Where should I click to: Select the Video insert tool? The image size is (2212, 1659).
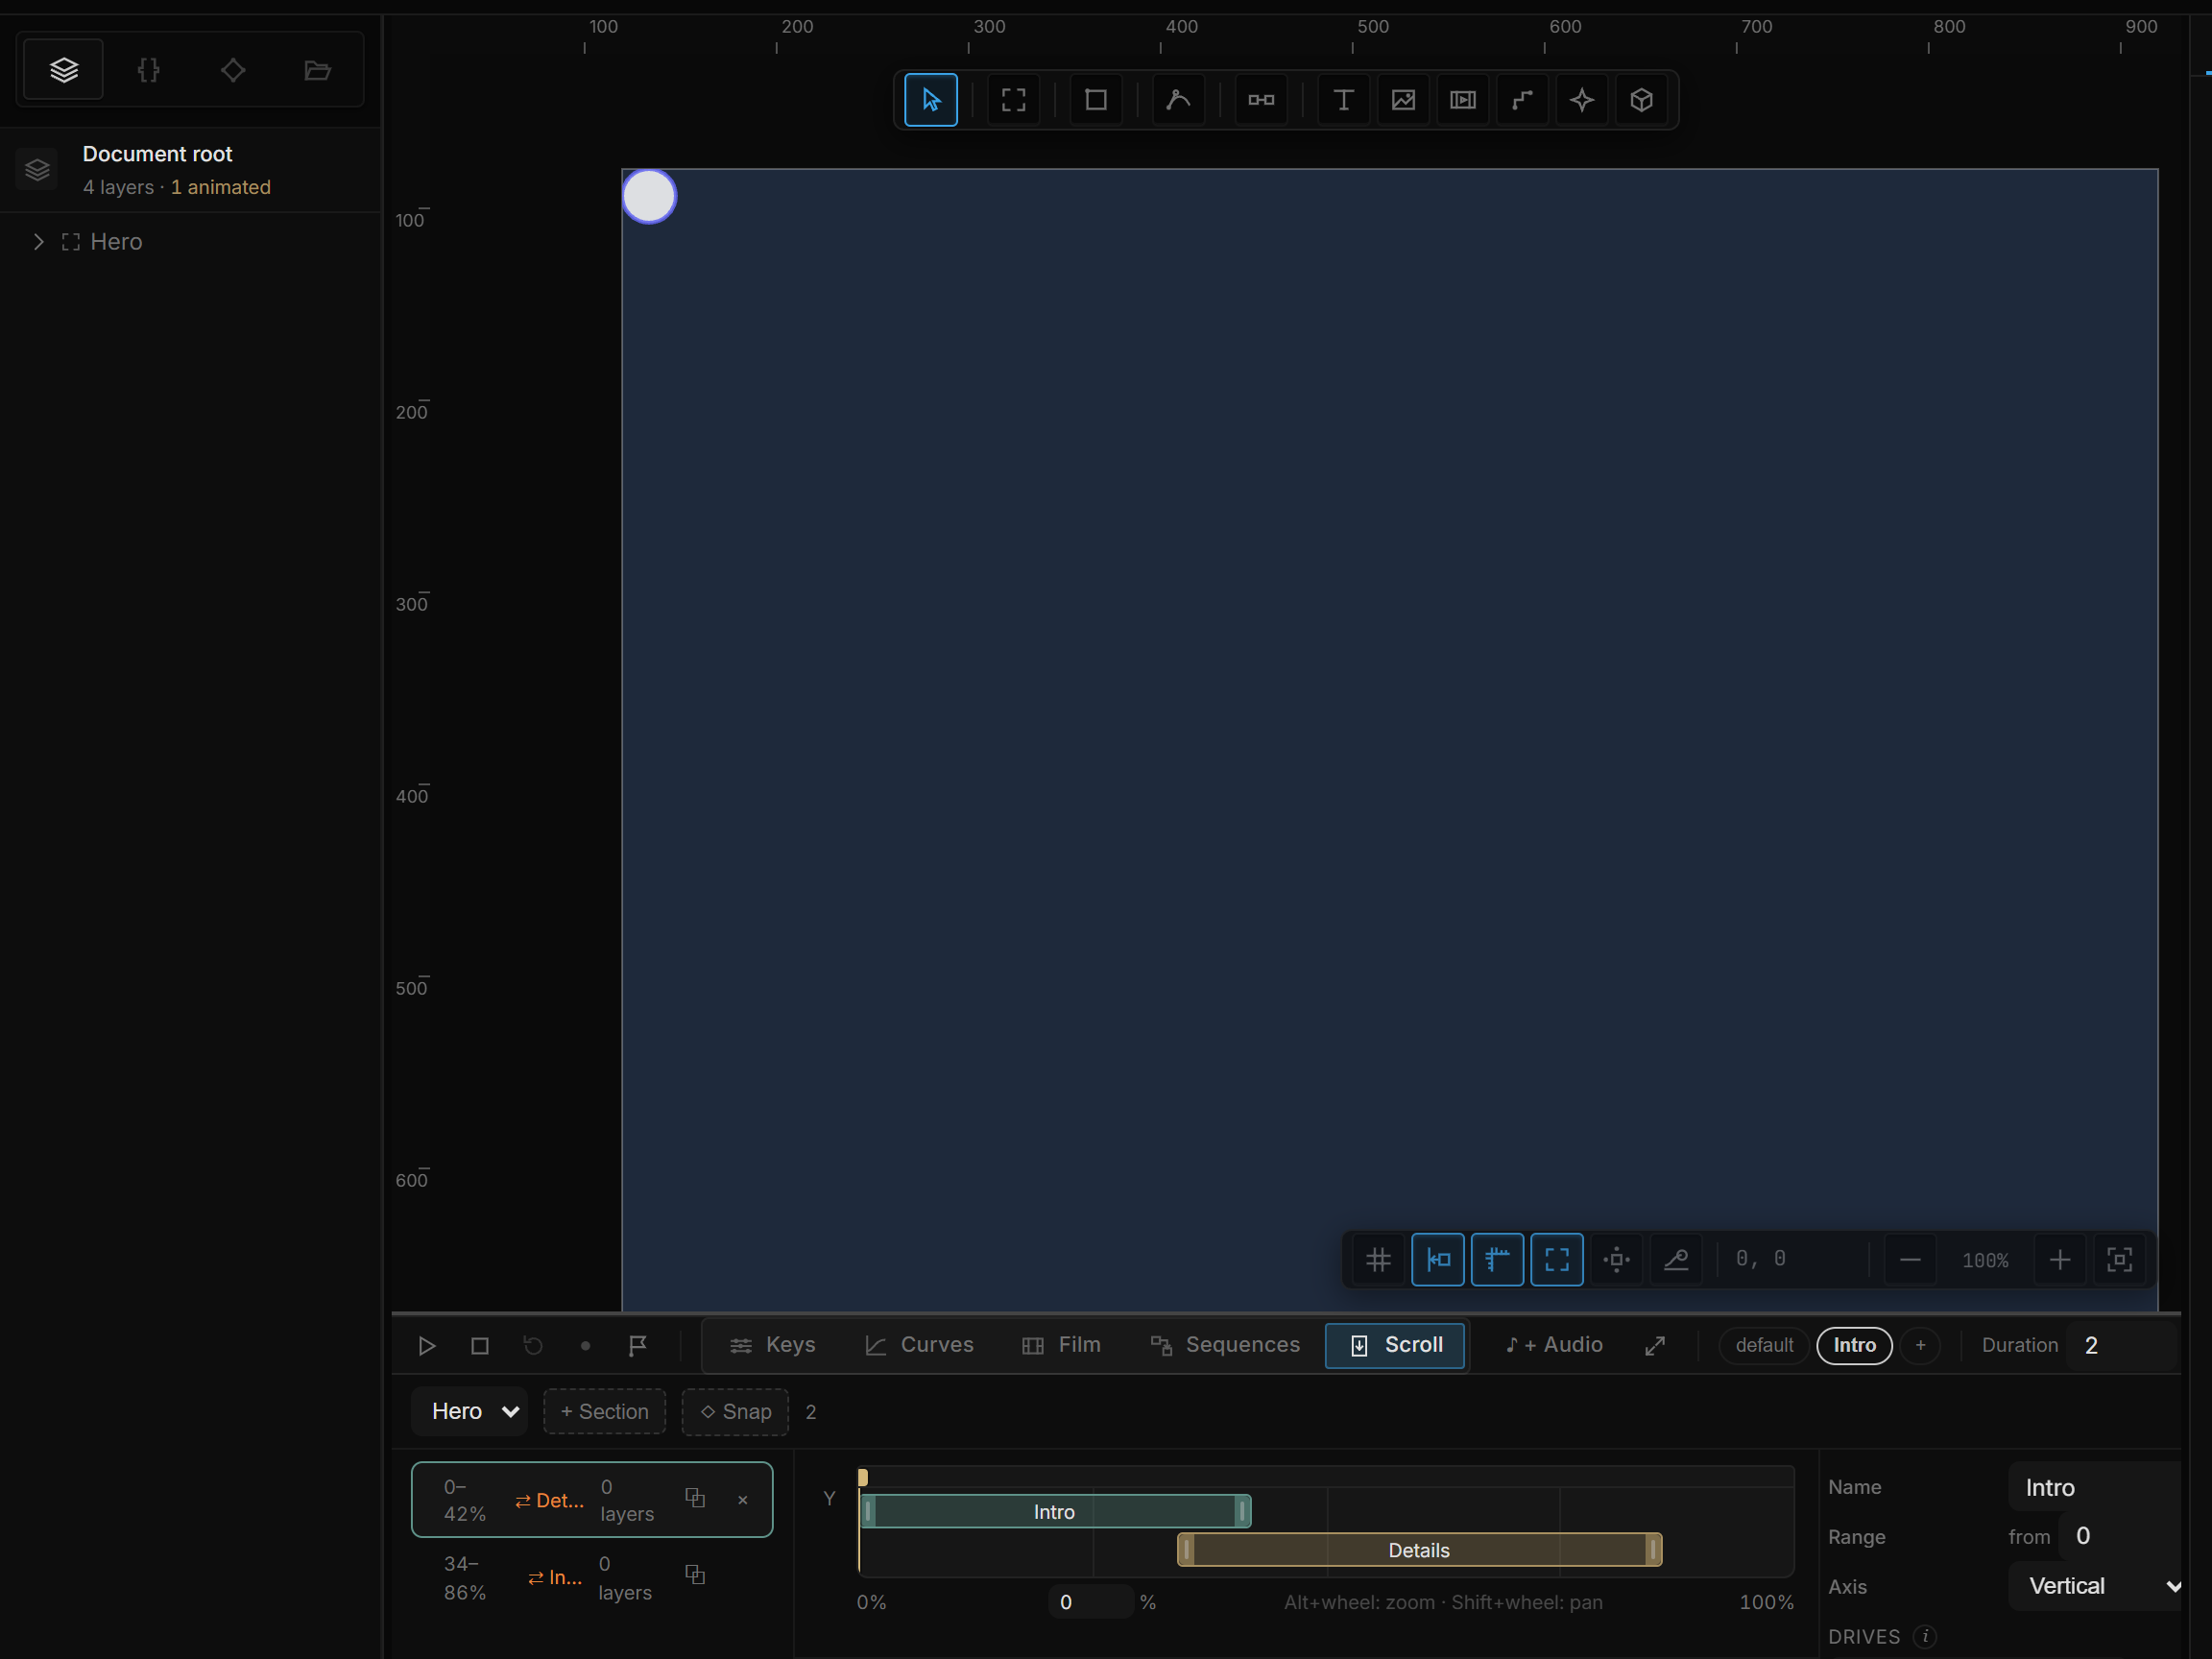[x=1463, y=100]
